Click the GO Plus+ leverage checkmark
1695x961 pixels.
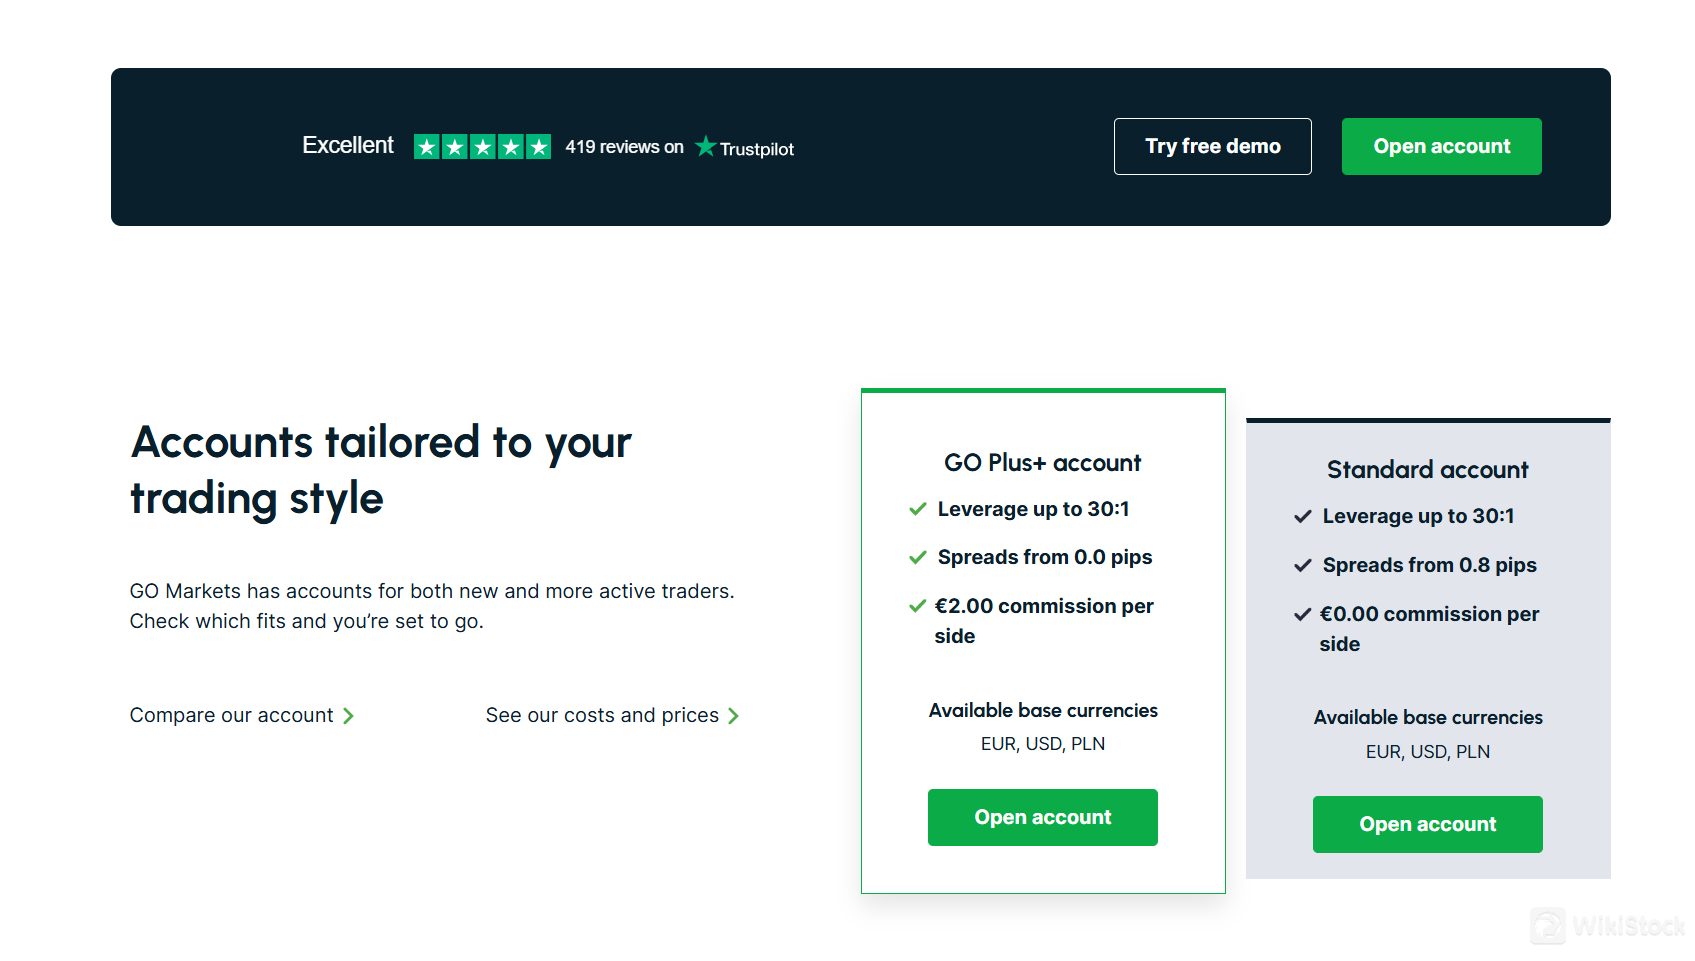pos(917,509)
